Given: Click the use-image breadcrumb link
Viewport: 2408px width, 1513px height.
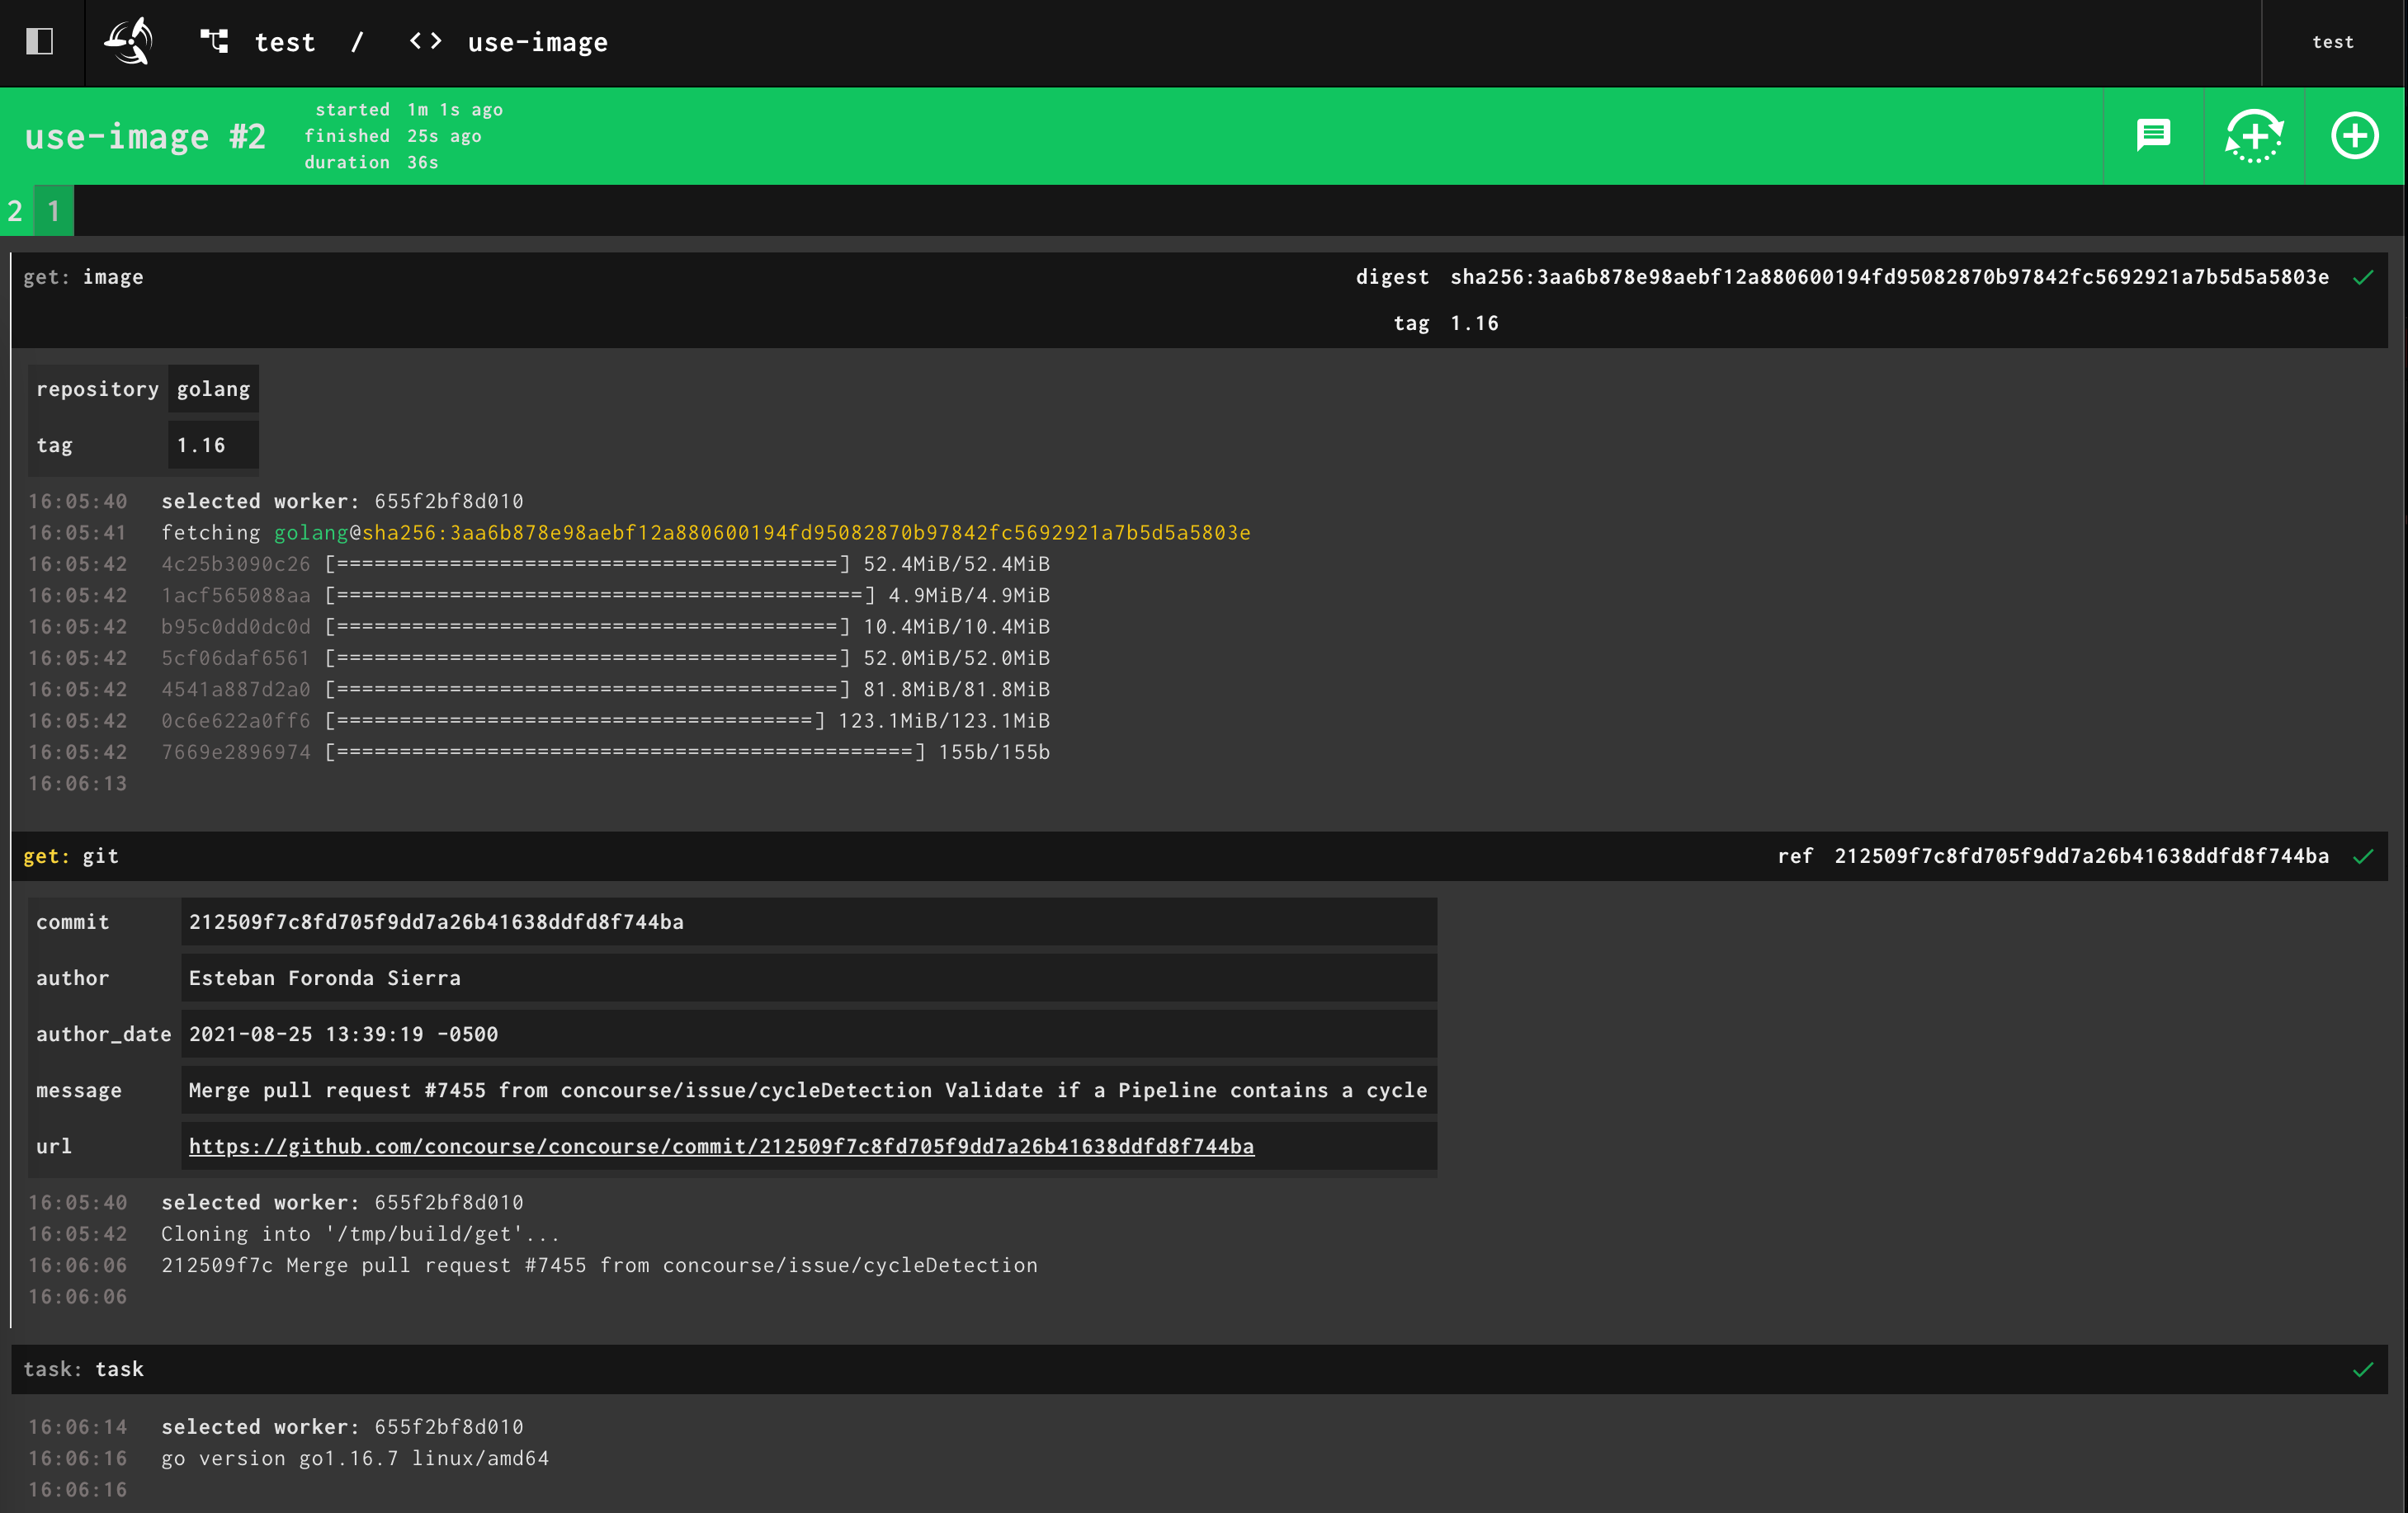Looking at the screenshot, I should (x=537, y=42).
